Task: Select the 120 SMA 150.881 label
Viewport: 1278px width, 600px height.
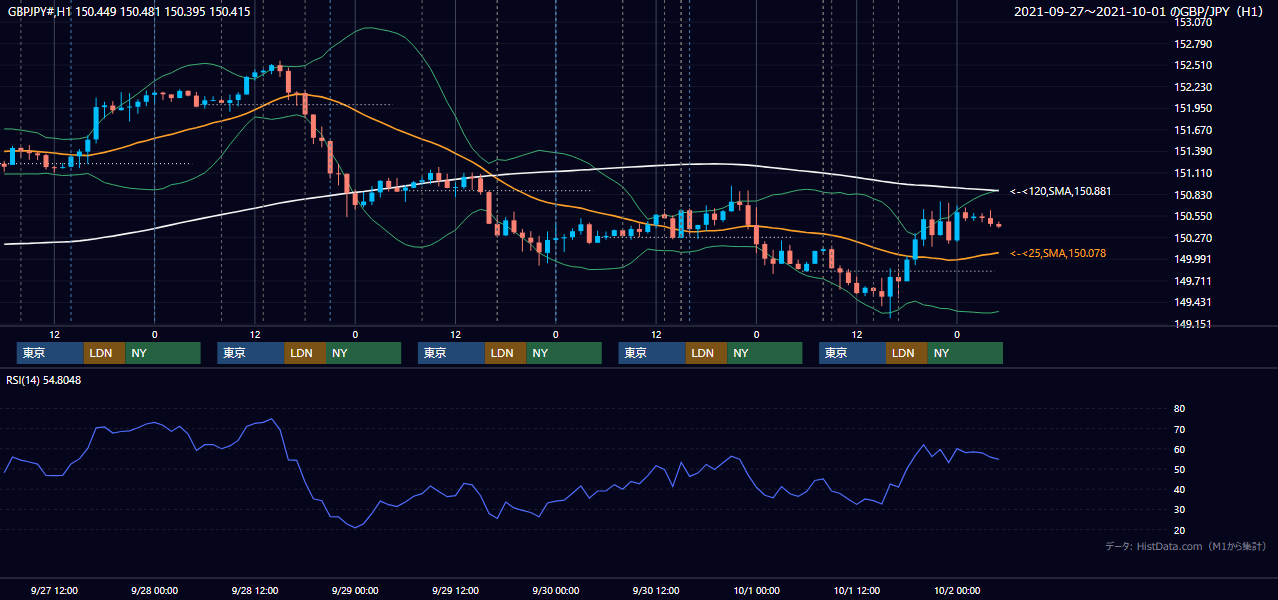Action: click(1060, 191)
